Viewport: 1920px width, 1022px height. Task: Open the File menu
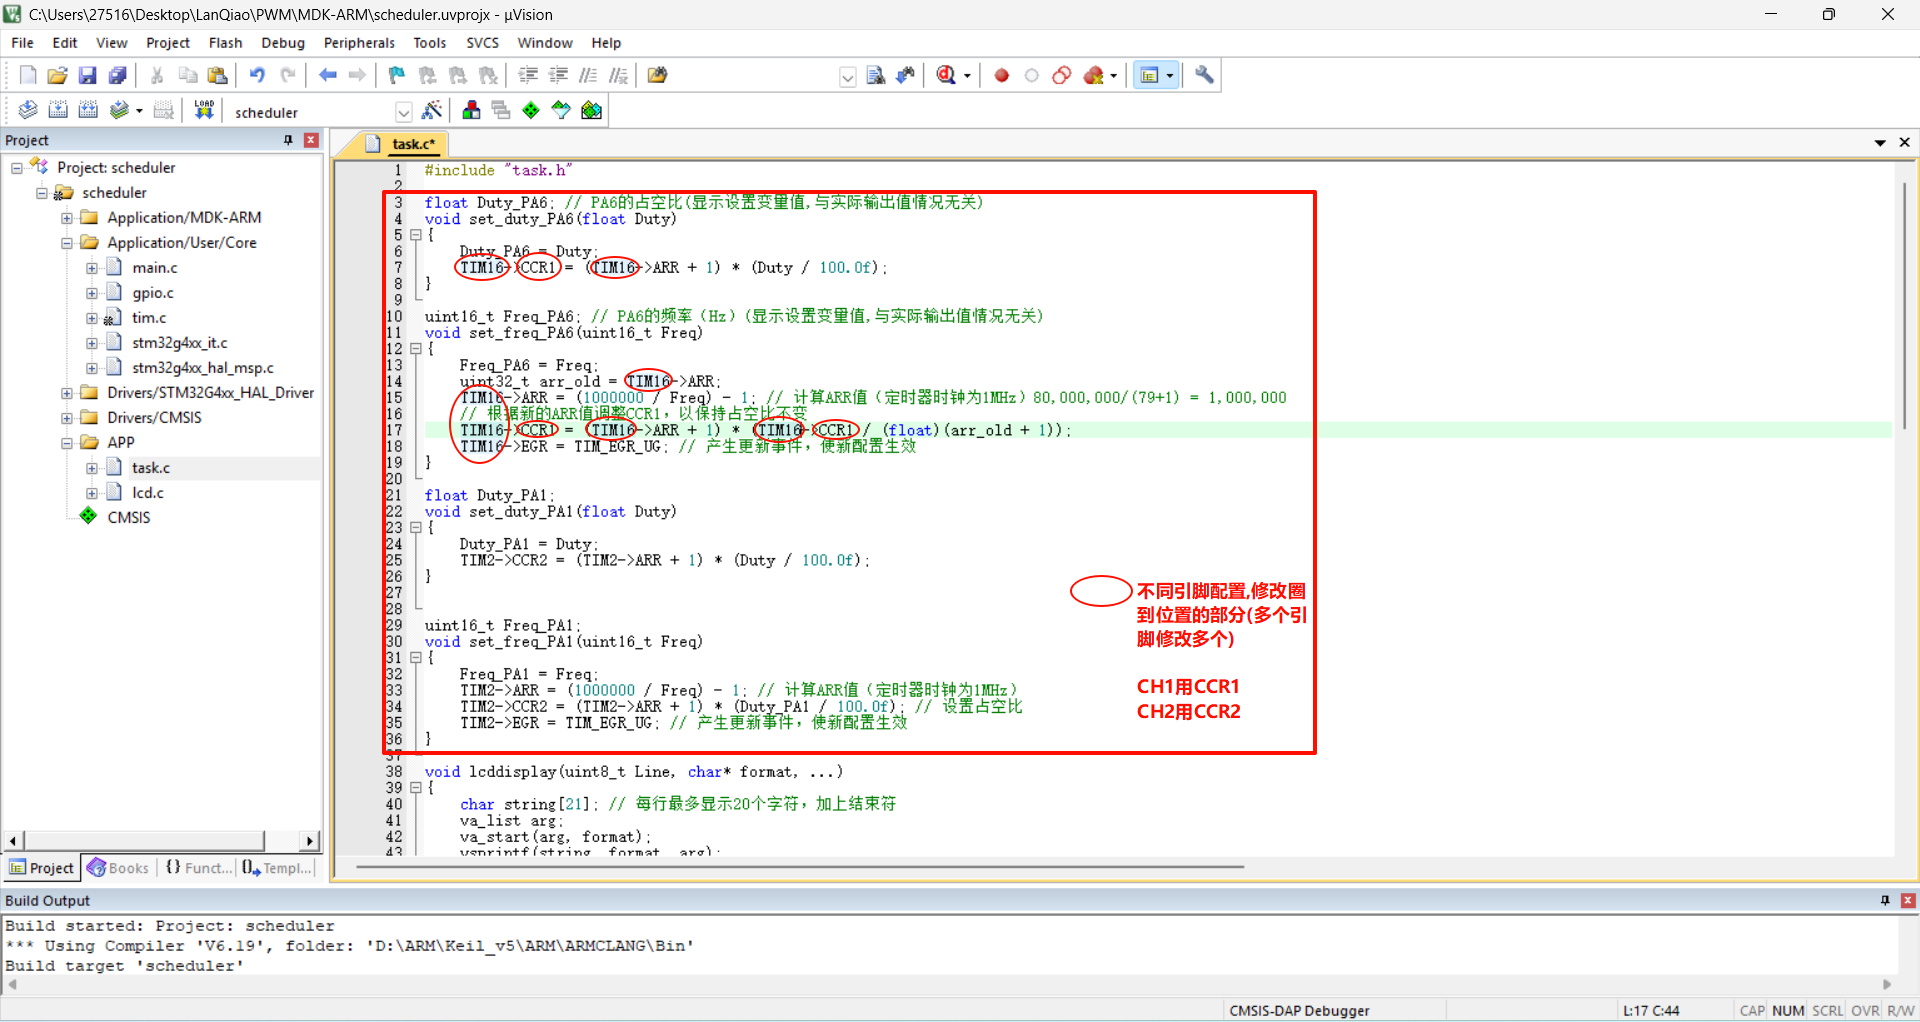pos(22,43)
